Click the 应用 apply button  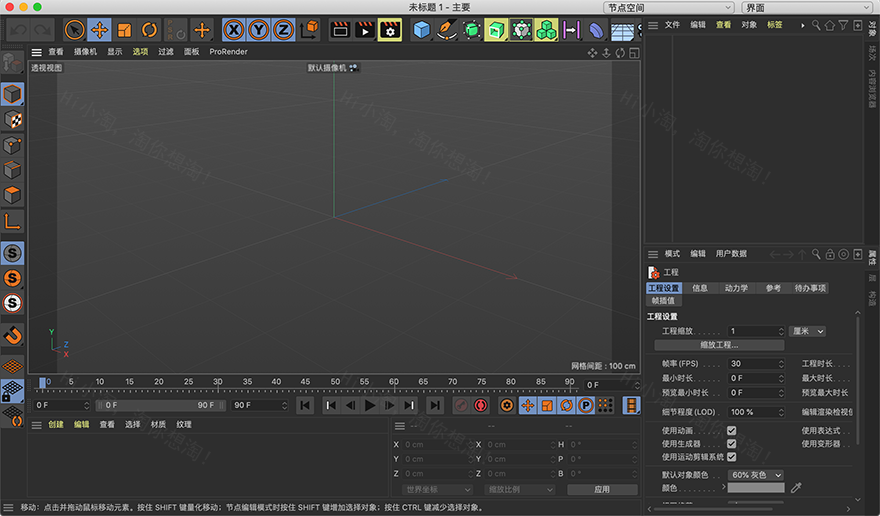tap(602, 490)
